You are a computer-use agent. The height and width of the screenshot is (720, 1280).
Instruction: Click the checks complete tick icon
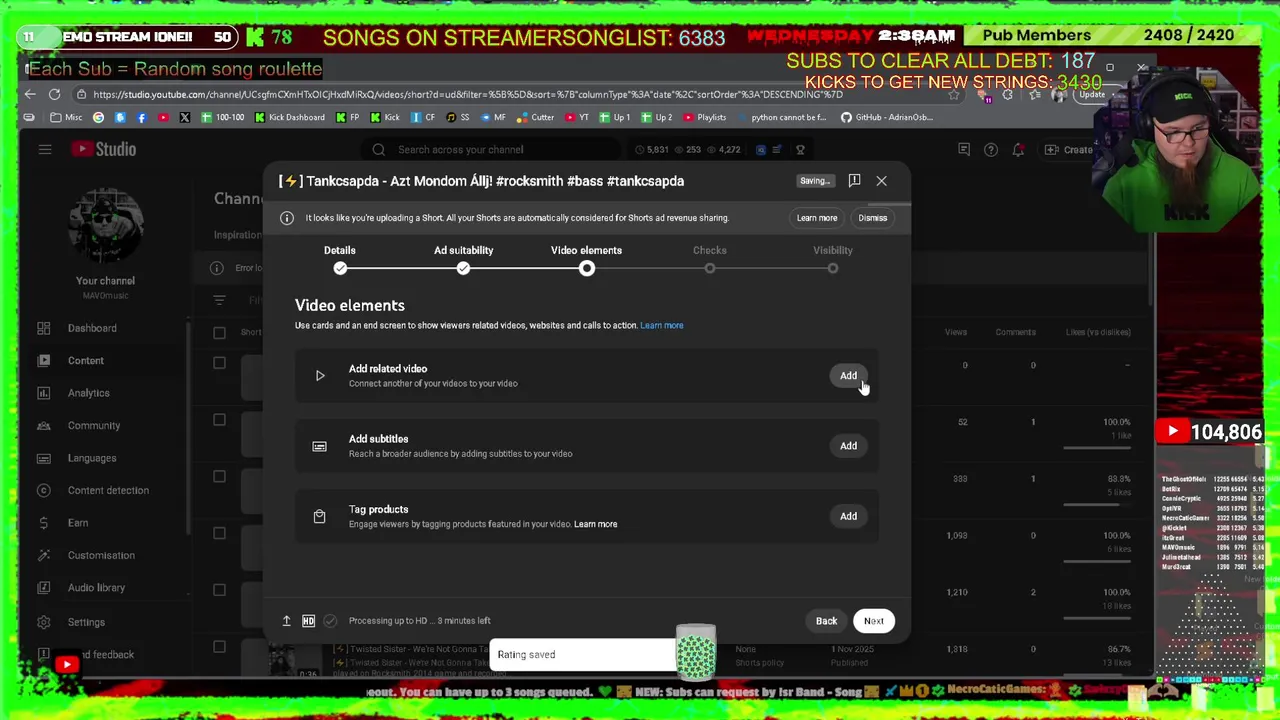coord(330,621)
